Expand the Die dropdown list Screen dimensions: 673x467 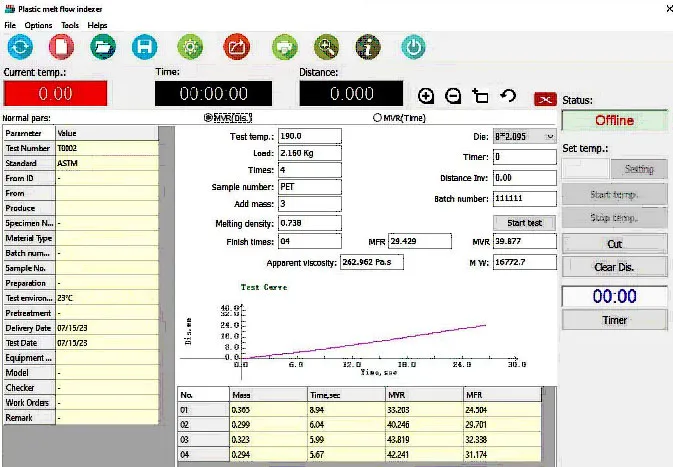click(x=550, y=136)
